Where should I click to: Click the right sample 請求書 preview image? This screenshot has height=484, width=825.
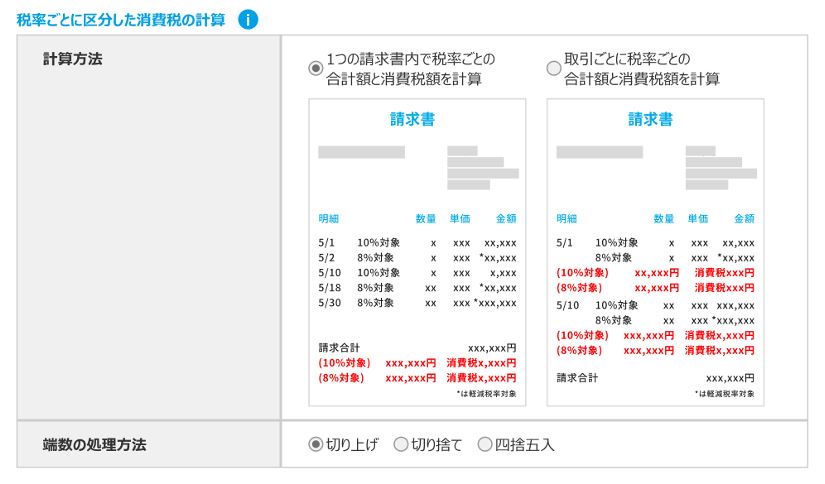click(x=655, y=252)
